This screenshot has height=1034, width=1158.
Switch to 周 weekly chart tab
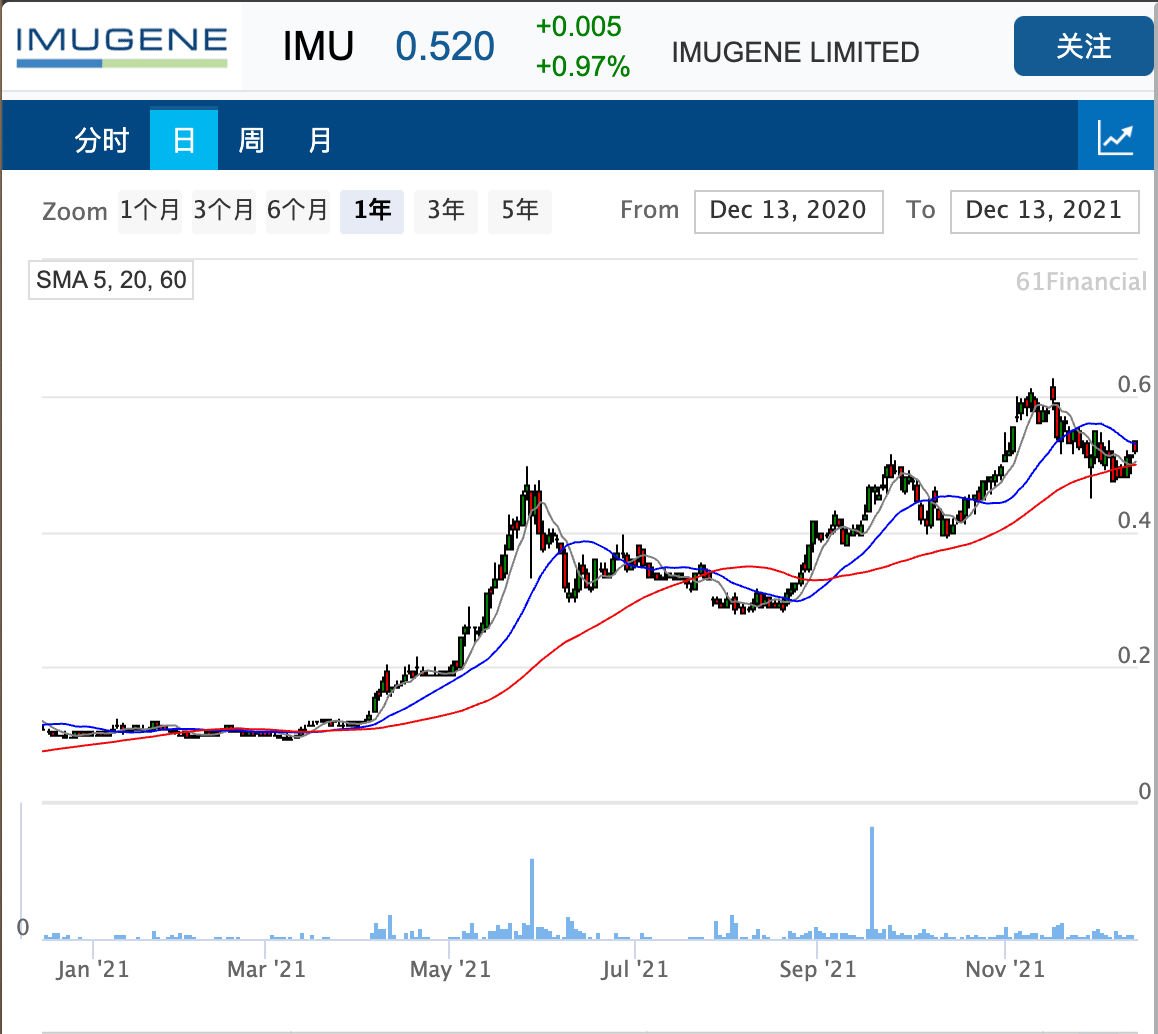coord(251,140)
